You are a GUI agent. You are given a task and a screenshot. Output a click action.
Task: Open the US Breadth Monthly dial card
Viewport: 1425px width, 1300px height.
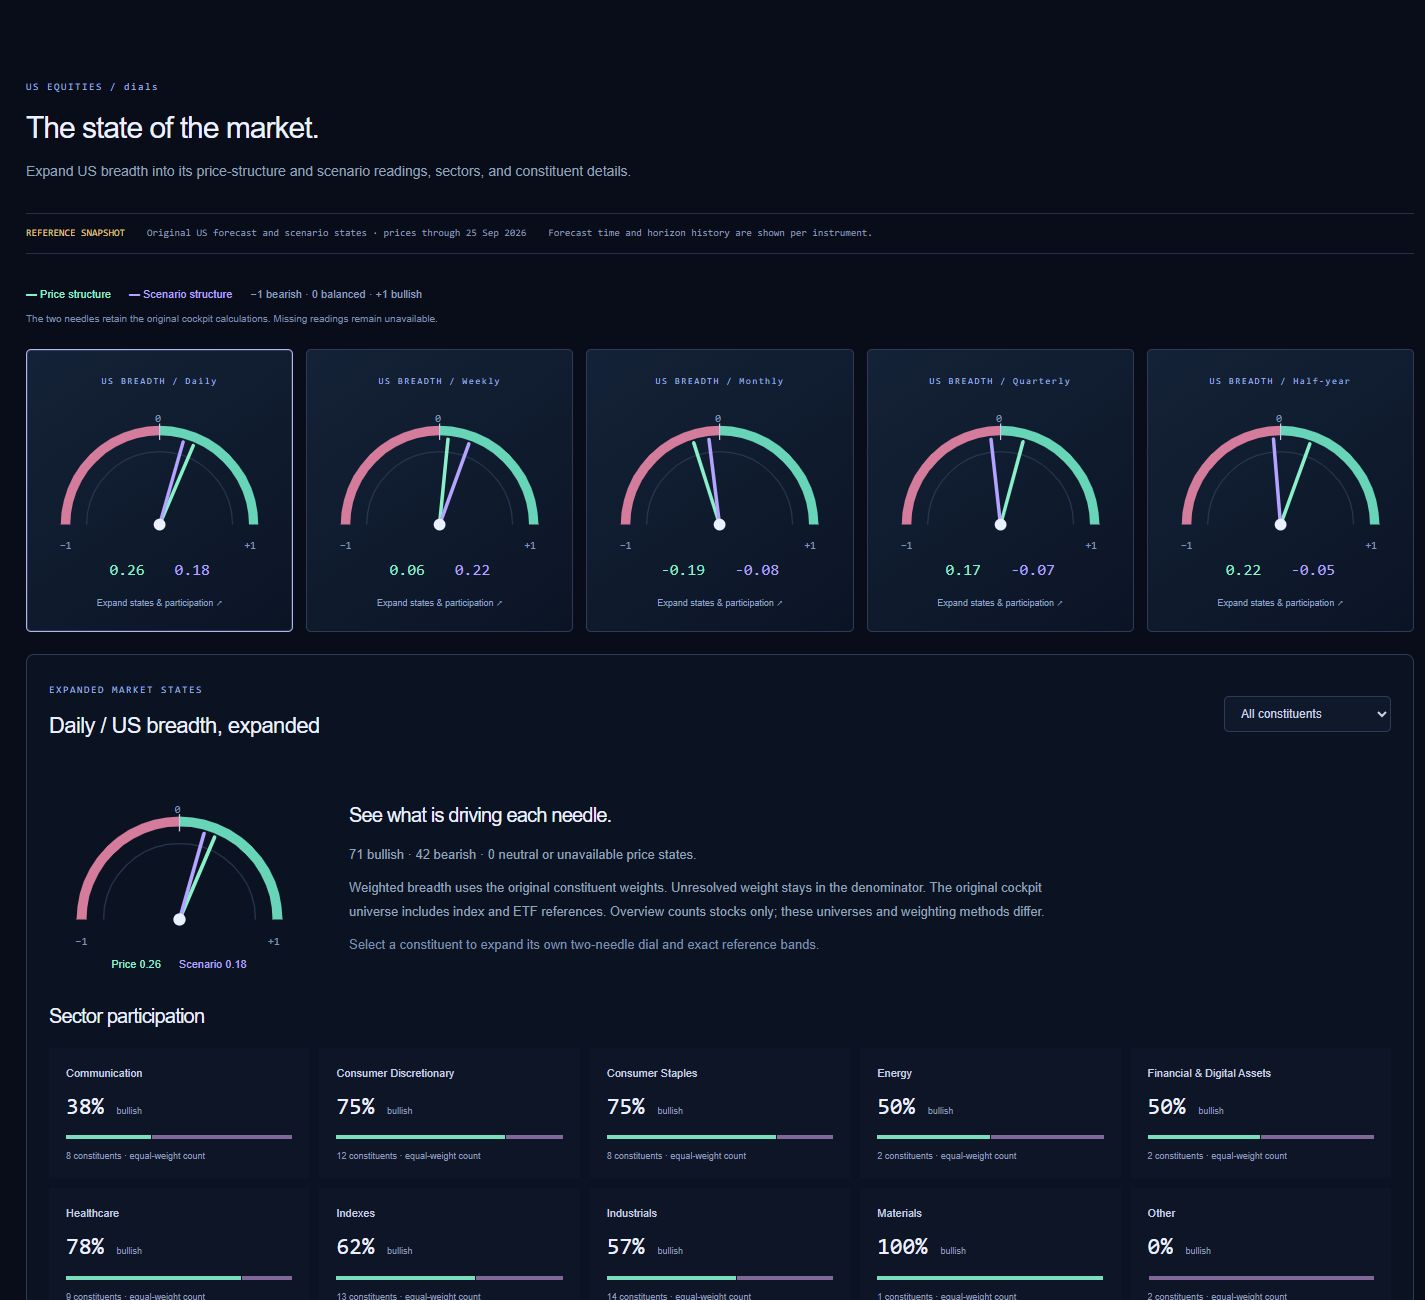[x=719, y=490]
